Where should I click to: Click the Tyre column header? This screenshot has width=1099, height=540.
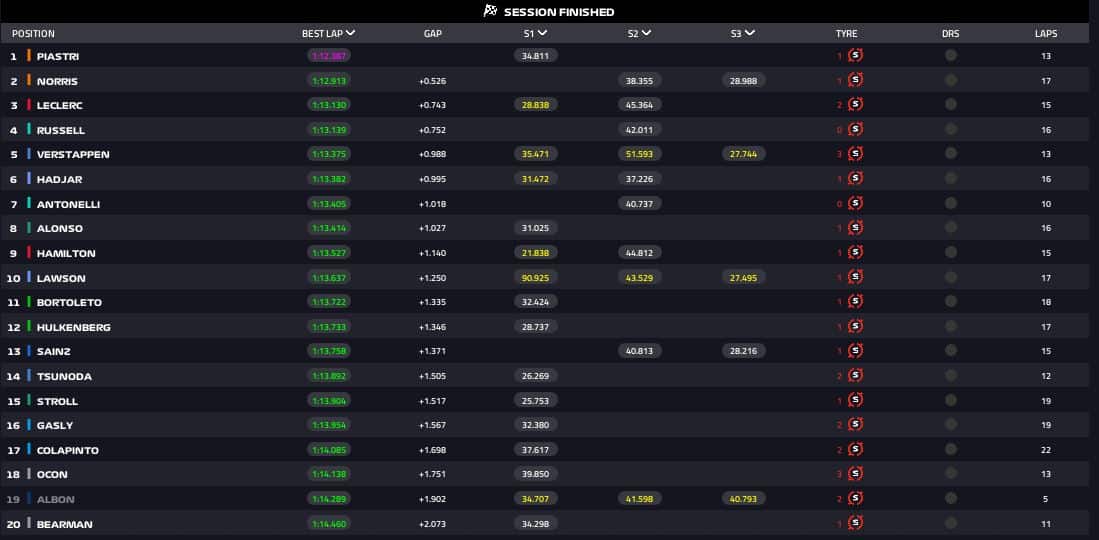[847, 34]
